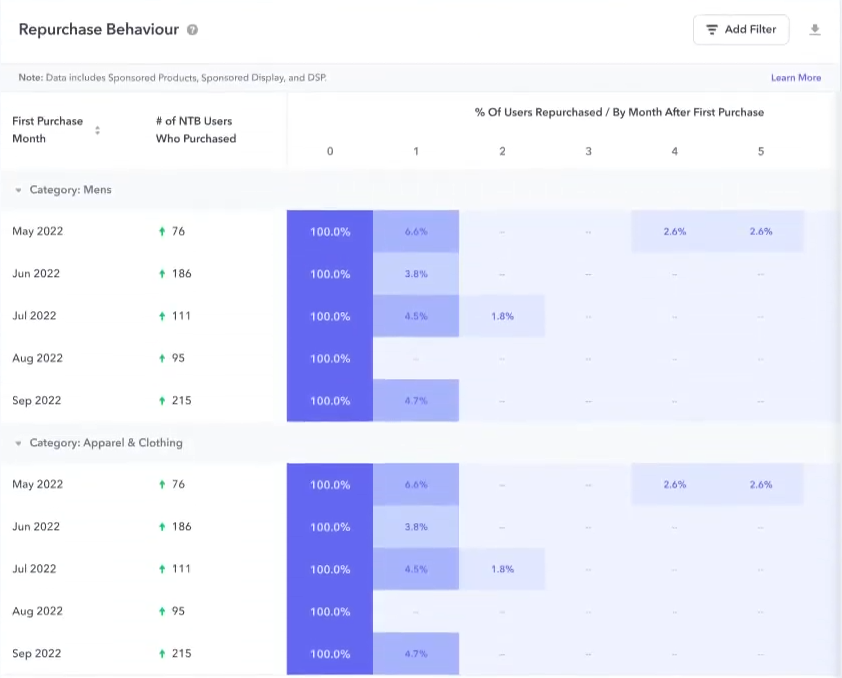Click the filter funnel icon inside Add Filter
Image resolution: width=842 pixels, height=678 pixels.
pos(714,30)
